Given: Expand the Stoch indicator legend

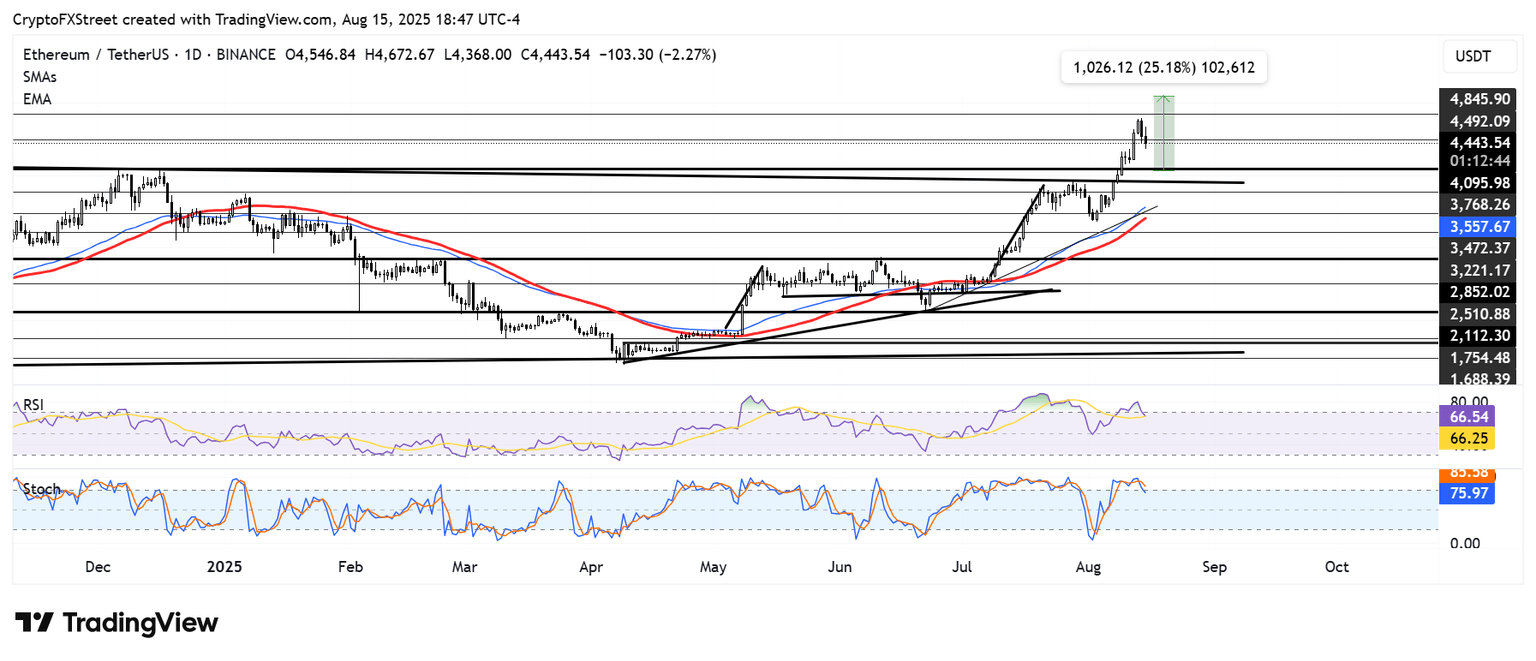Looking at the screenshot, I should [42, 490].
